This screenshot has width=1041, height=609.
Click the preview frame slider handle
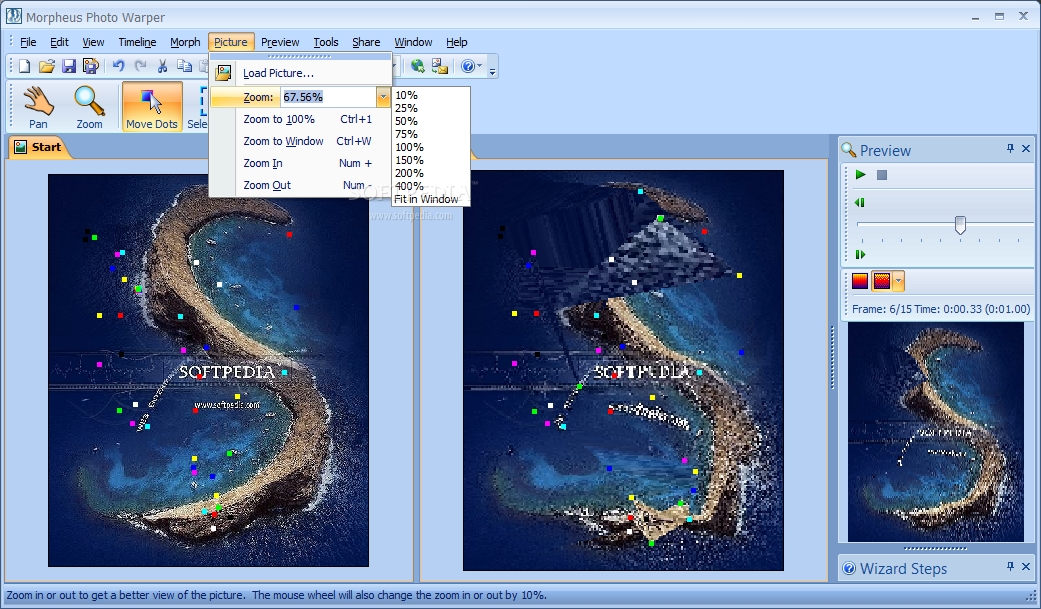coord(960,224)
